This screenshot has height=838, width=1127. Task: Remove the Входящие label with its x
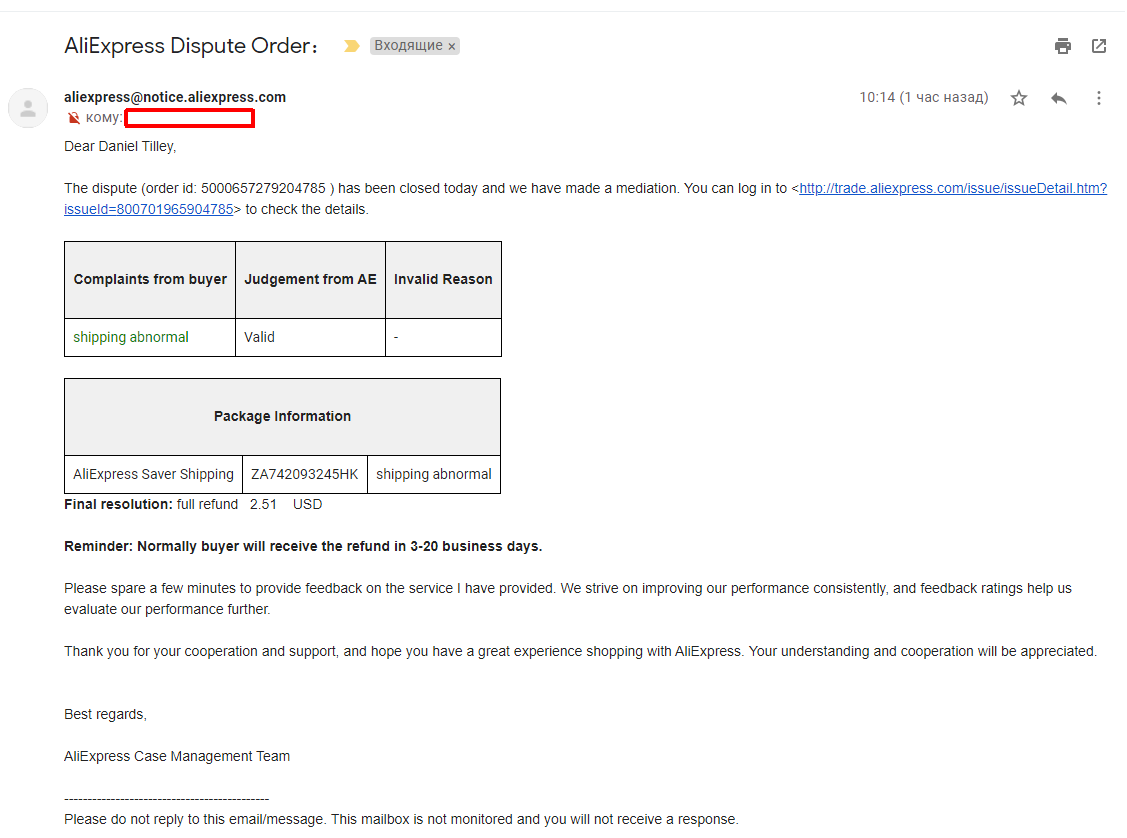452,47
